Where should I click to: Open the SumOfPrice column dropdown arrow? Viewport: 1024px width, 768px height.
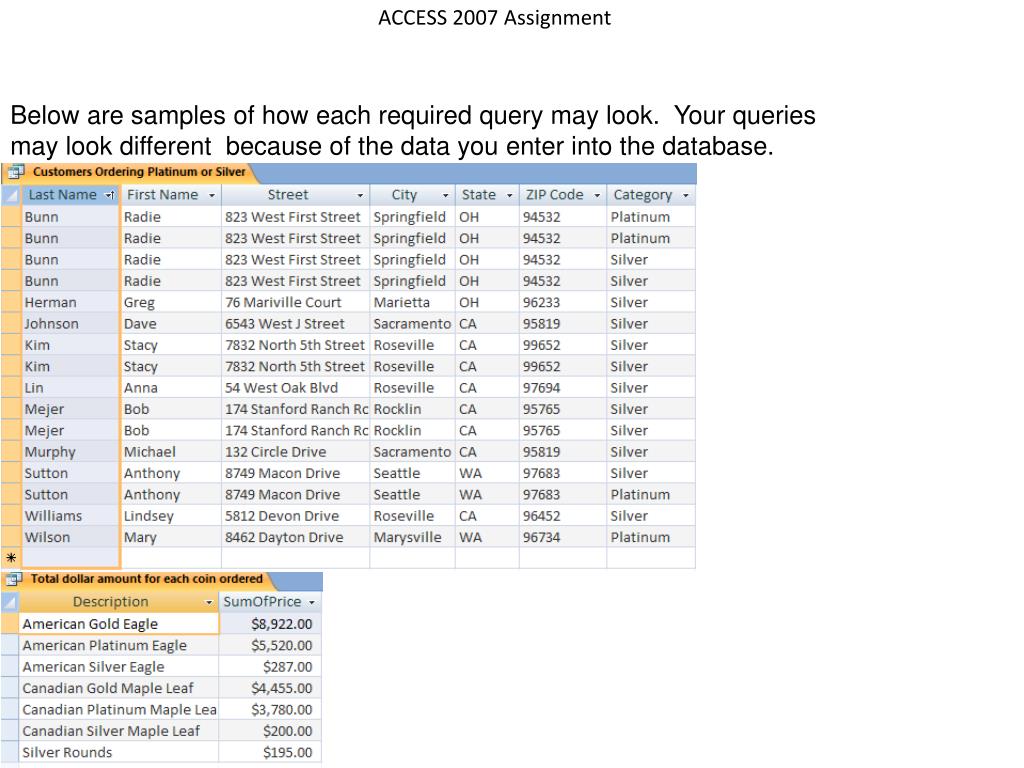click(x=312, y=602)
